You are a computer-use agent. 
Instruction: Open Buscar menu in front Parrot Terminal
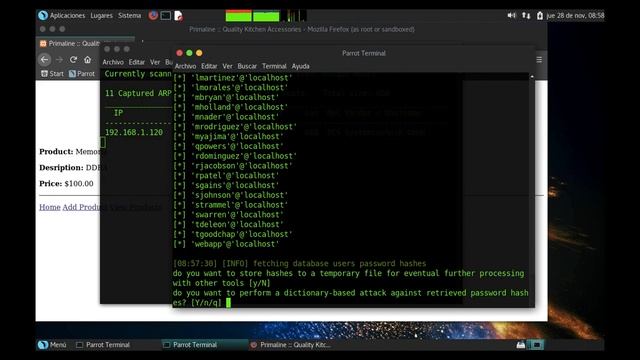(247, 66)
